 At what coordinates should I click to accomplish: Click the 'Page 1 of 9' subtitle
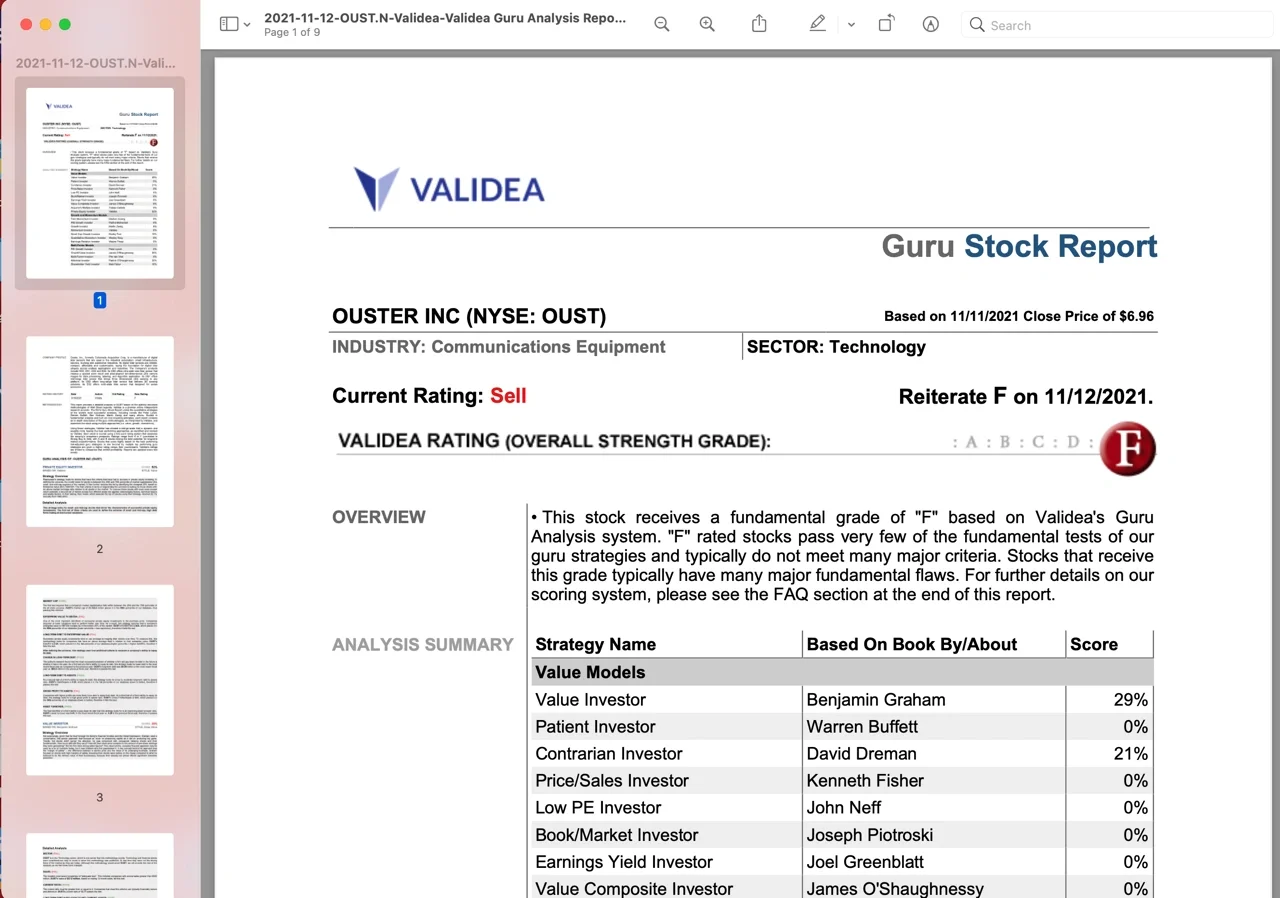click(x=292, y=33)
